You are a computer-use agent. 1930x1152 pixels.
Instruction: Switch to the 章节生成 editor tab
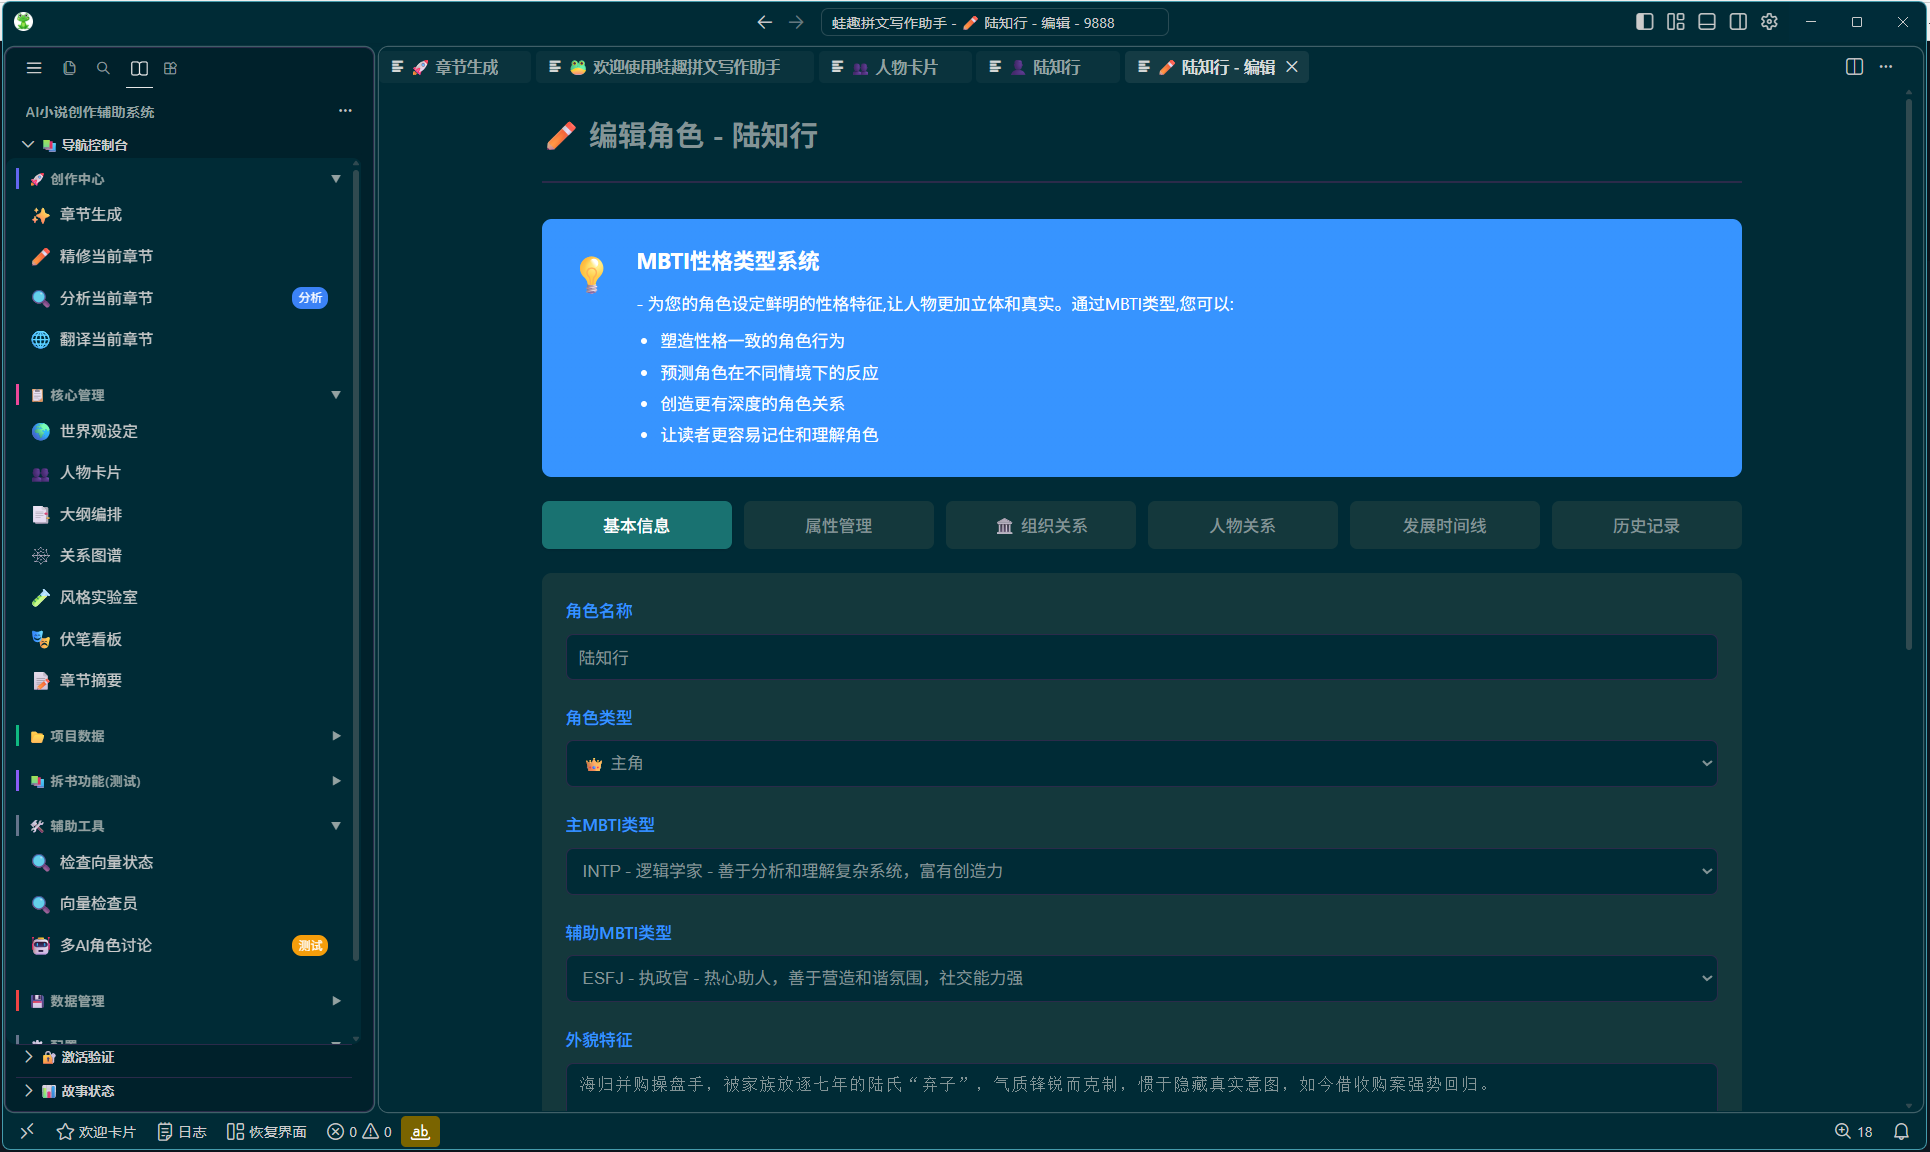tap(456, 67)
